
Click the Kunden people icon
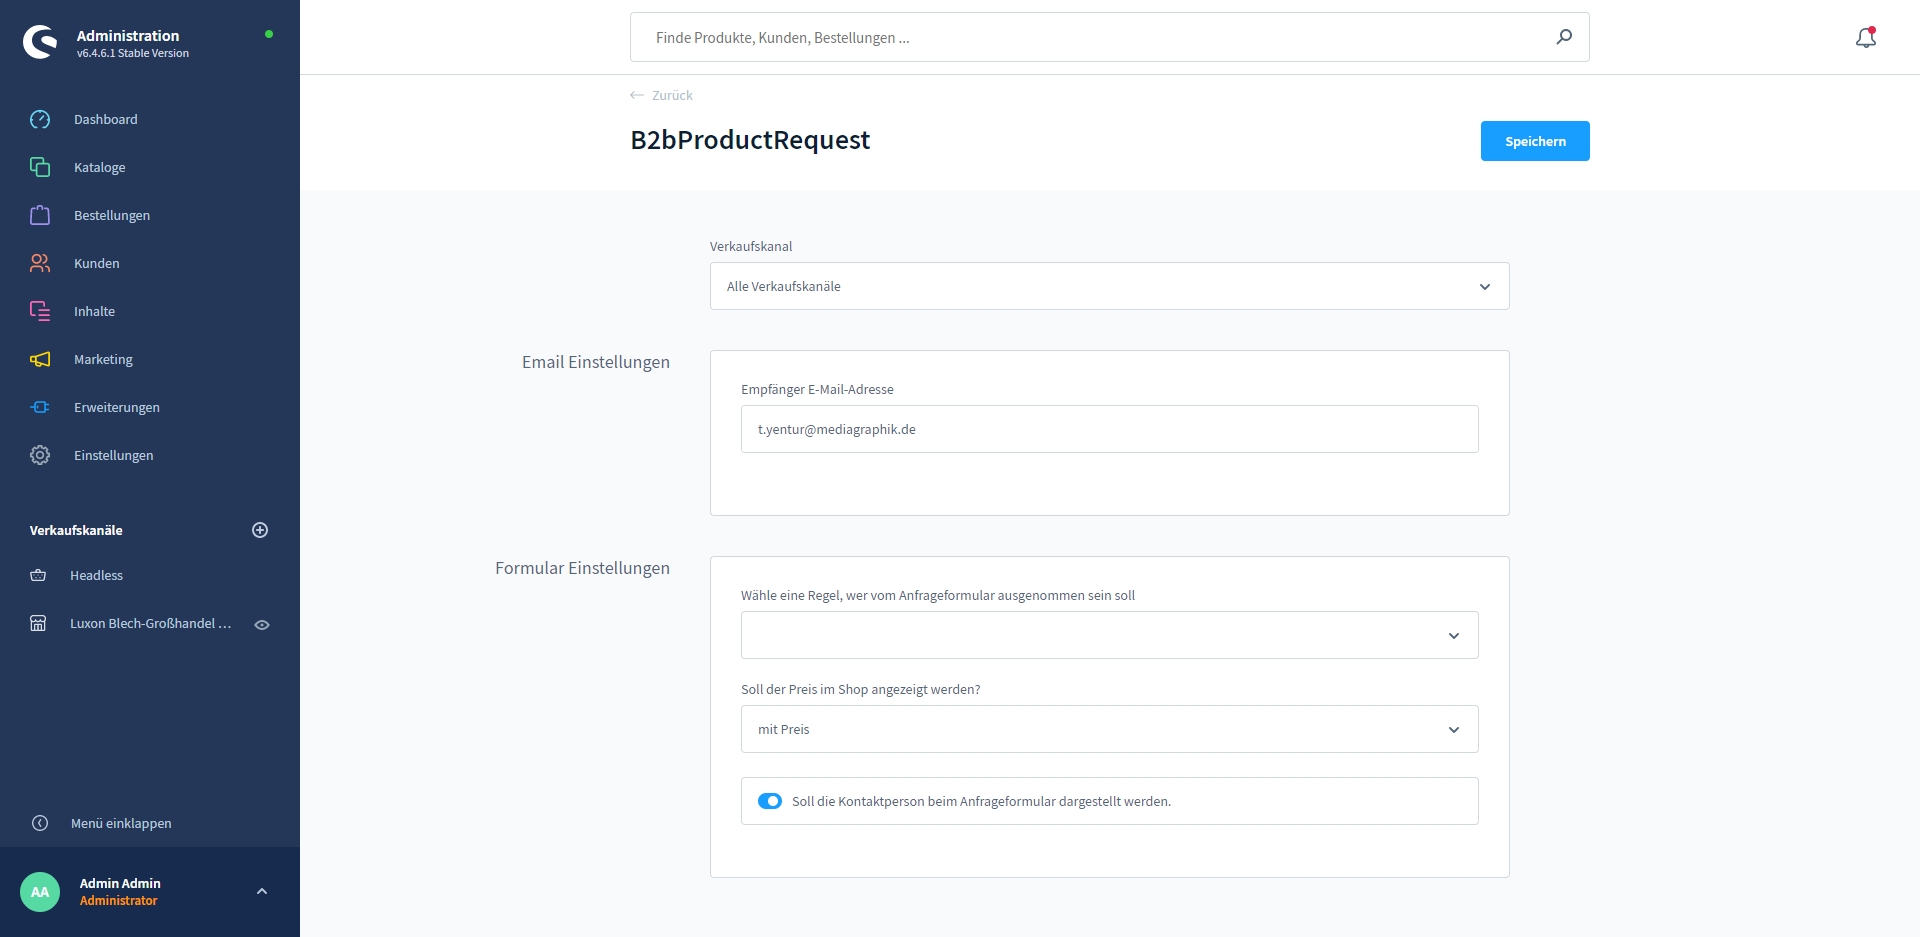coord(40,264)
